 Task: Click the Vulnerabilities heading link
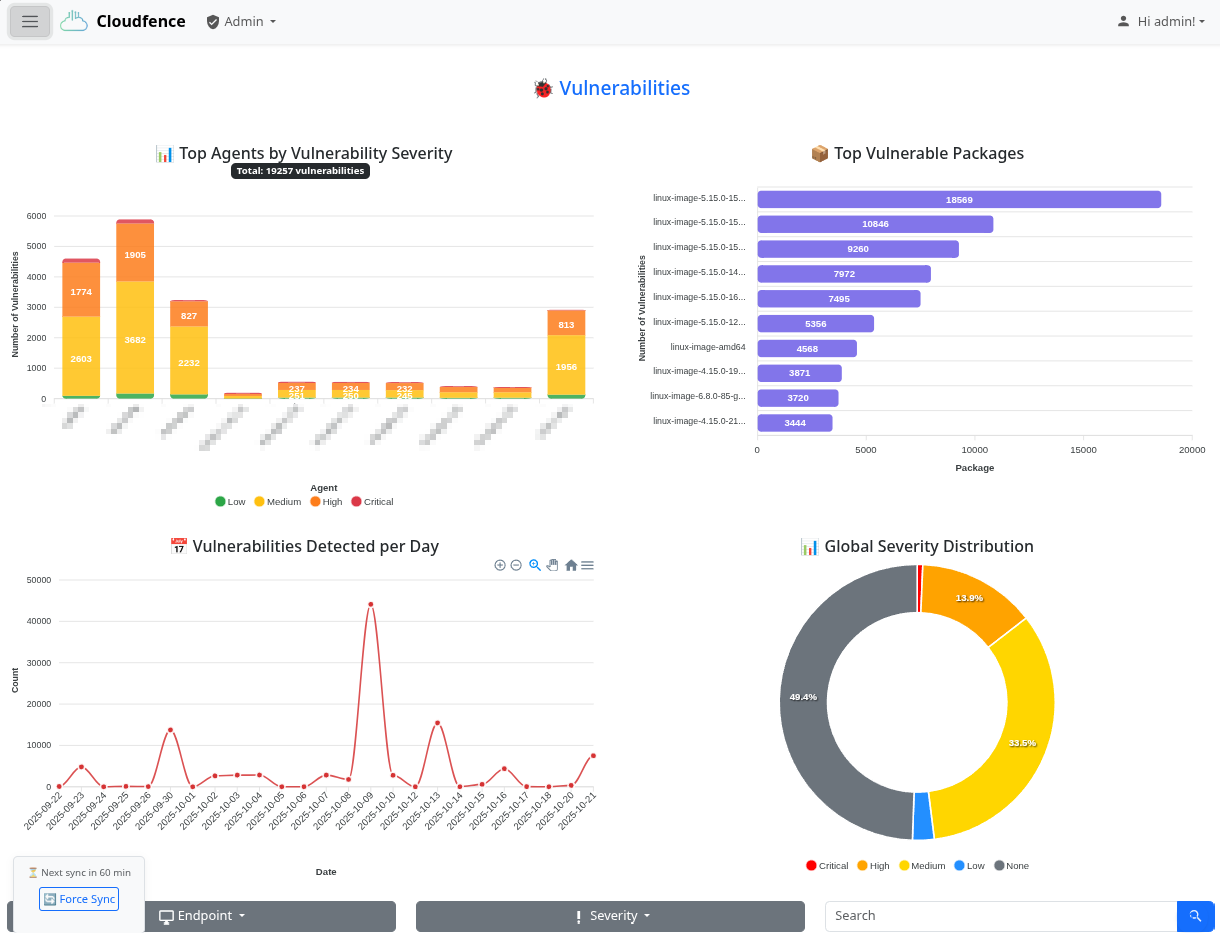624,88
